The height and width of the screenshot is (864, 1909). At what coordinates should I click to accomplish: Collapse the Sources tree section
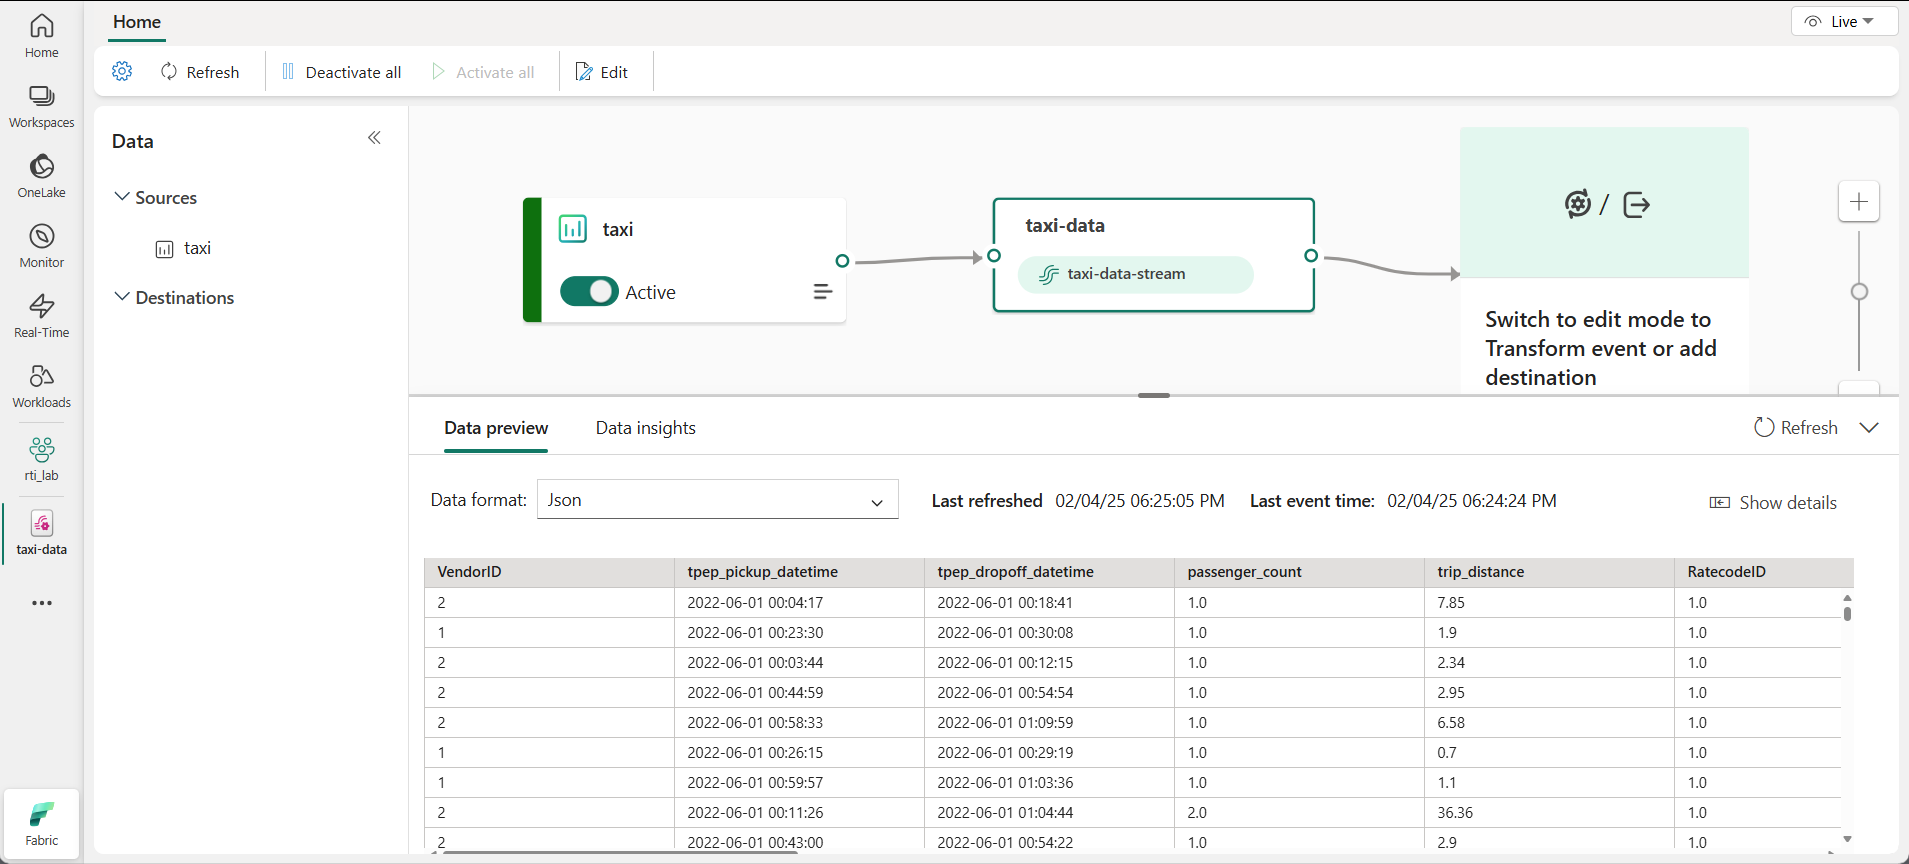click(x=122, y=197)
